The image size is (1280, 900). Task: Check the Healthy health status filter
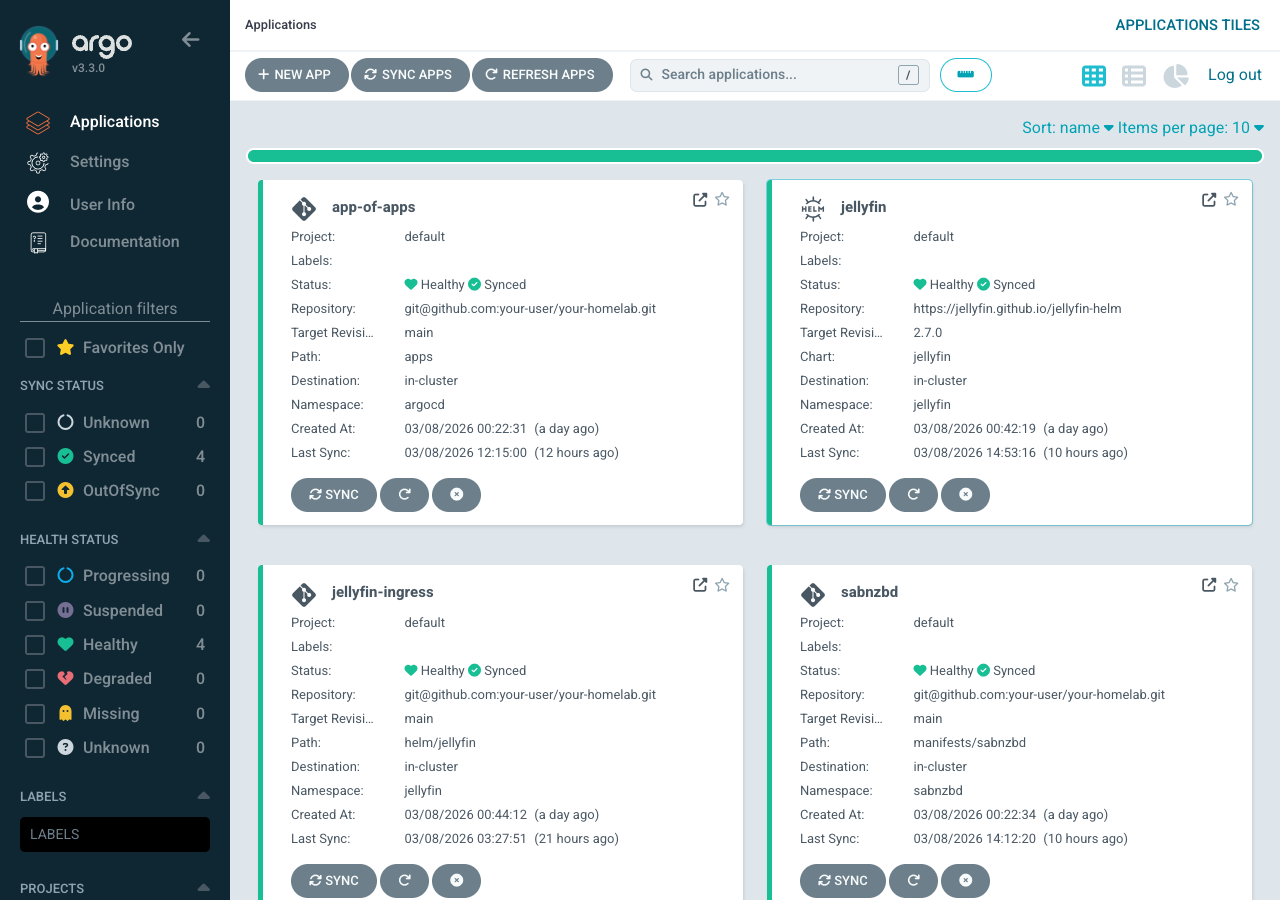coord(34,644)
